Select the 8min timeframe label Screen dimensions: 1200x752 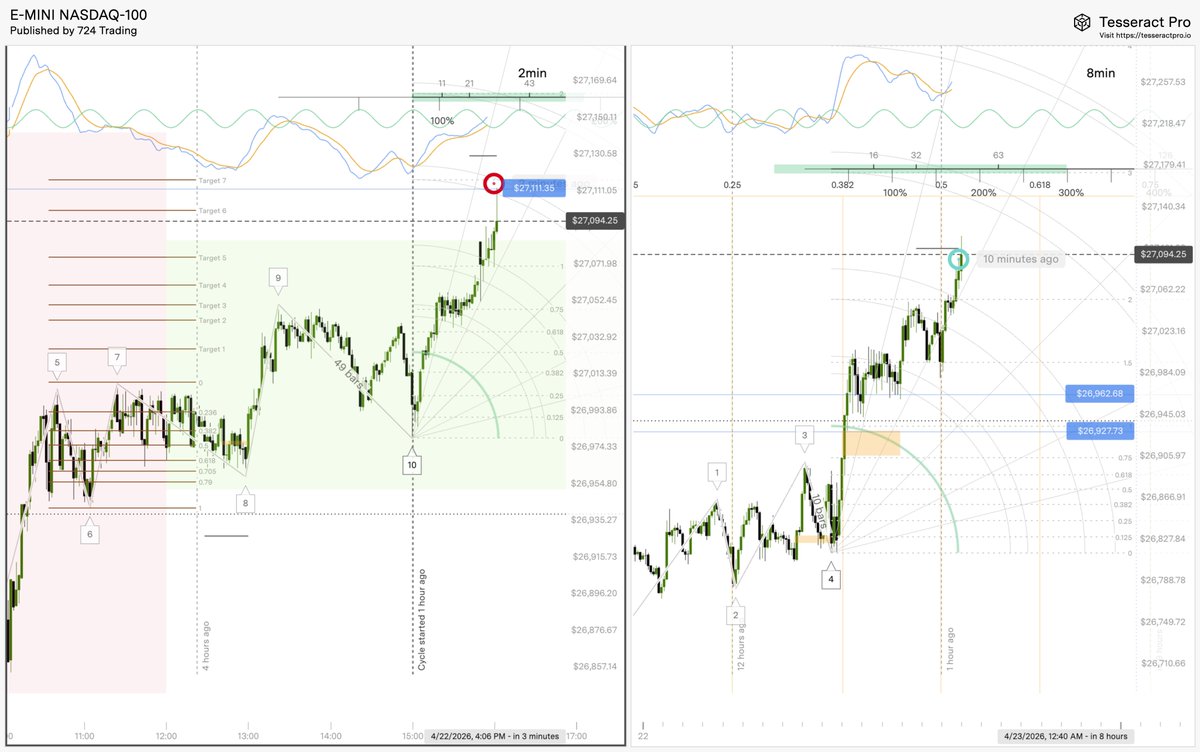coord(1100,73)
